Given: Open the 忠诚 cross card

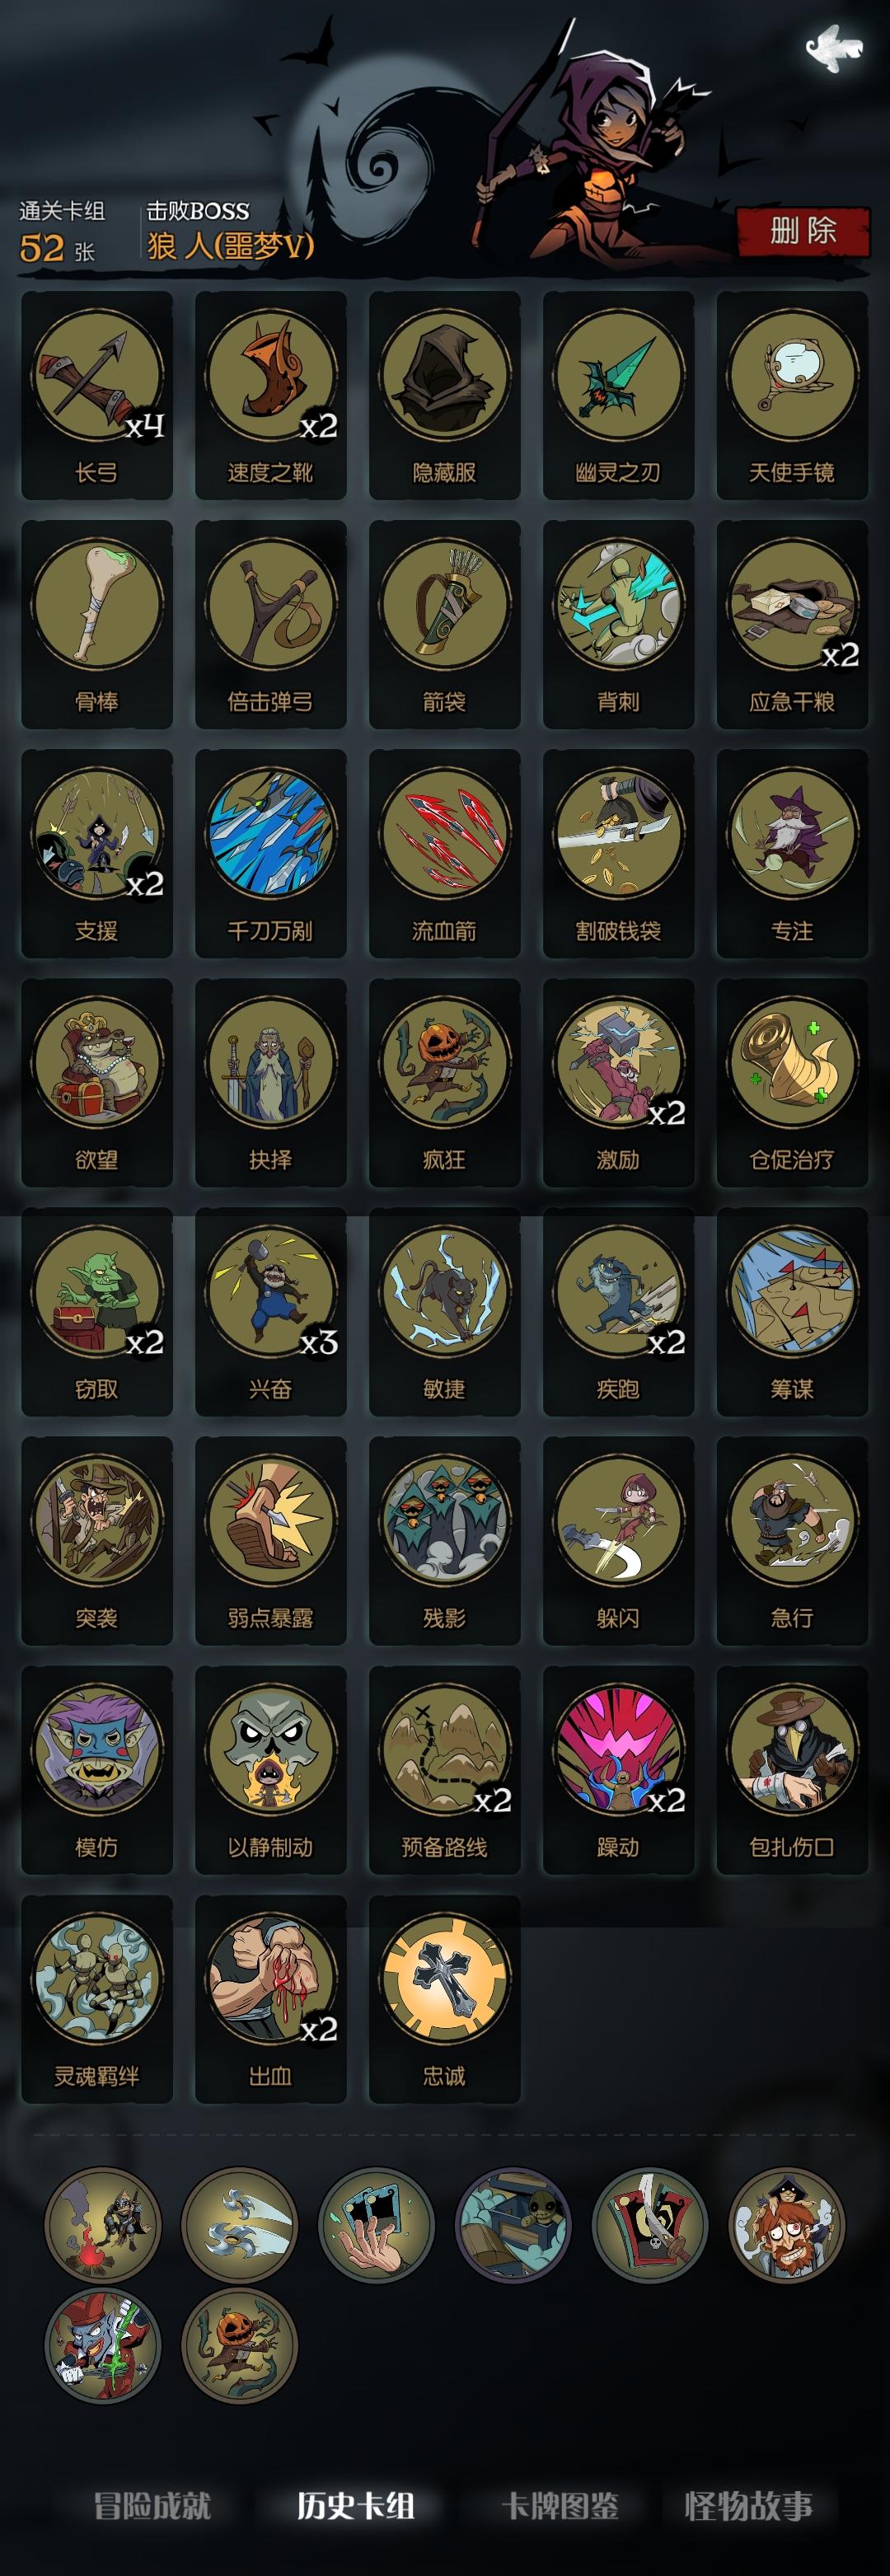Looking at the screenshot, I should tap(444, 1999).
